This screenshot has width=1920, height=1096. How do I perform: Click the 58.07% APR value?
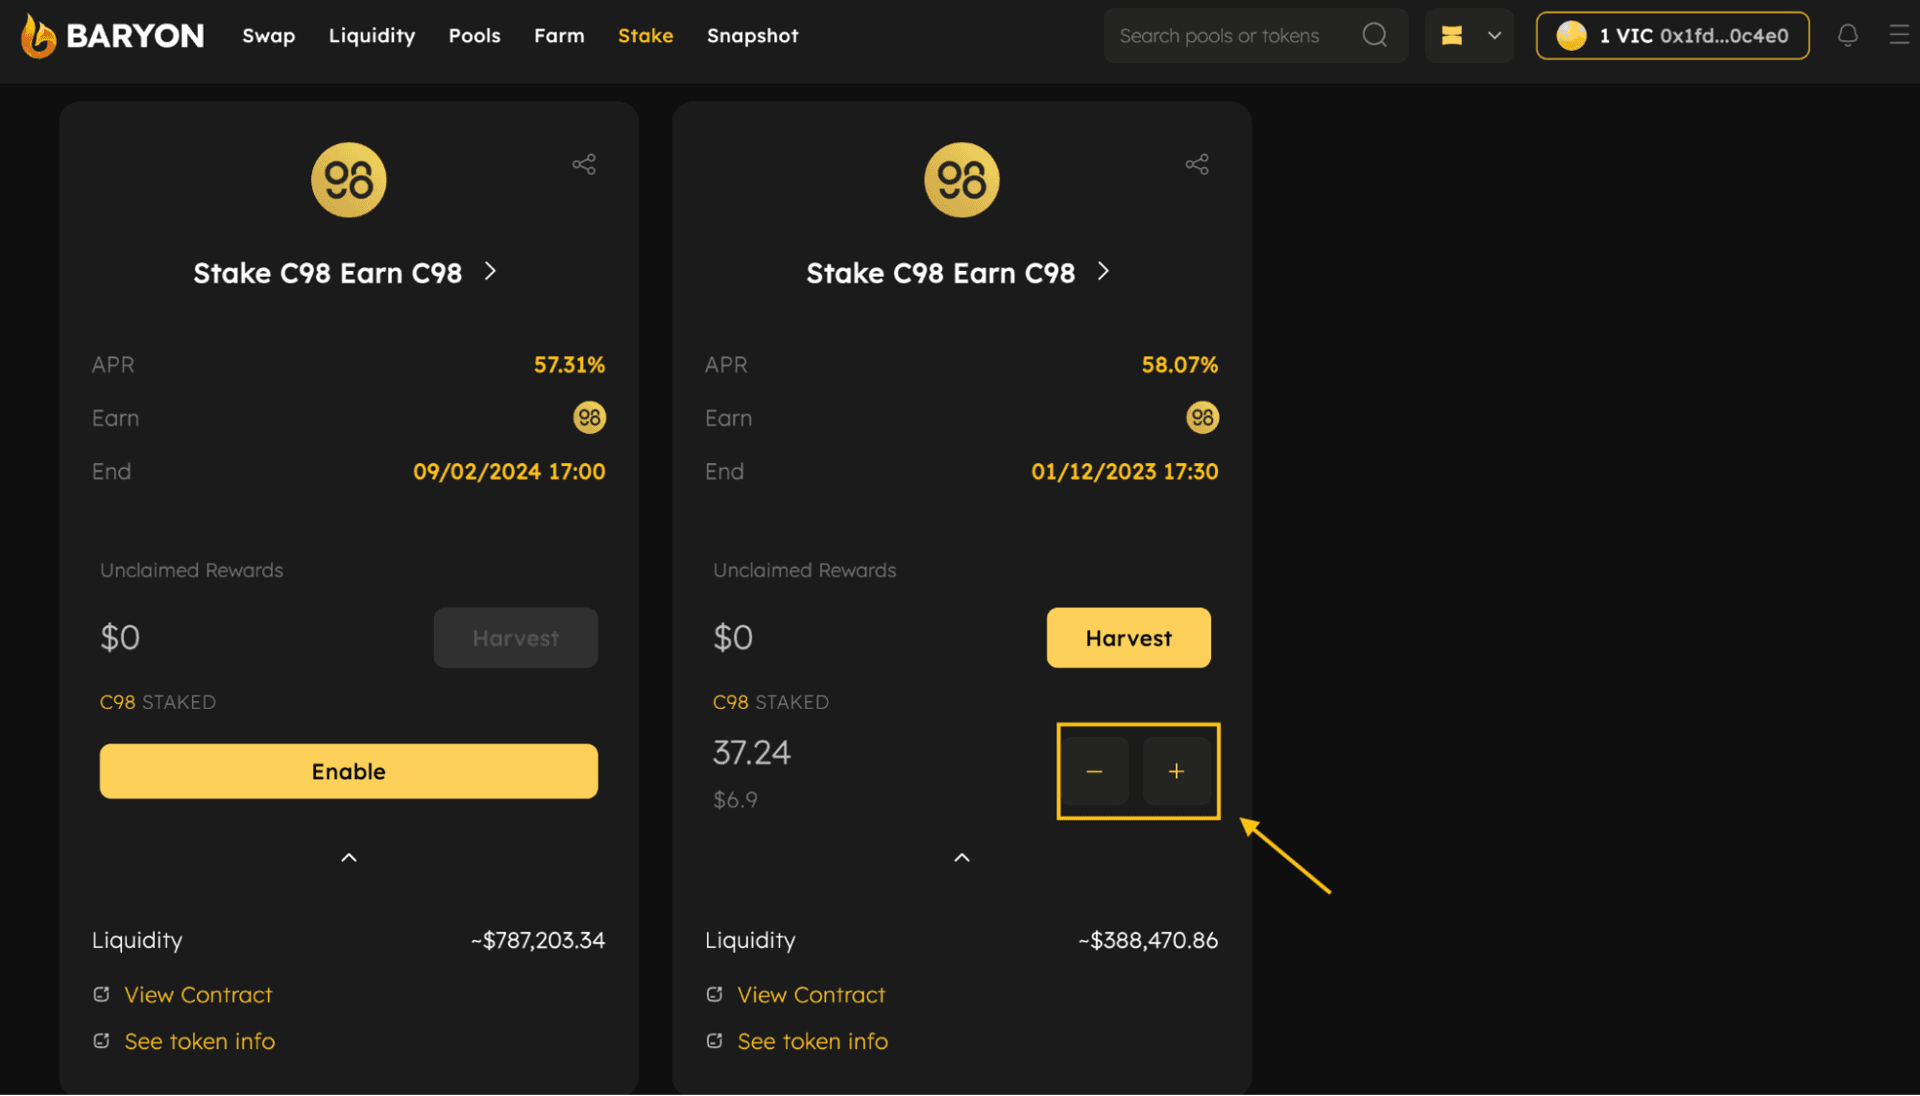1180,365
